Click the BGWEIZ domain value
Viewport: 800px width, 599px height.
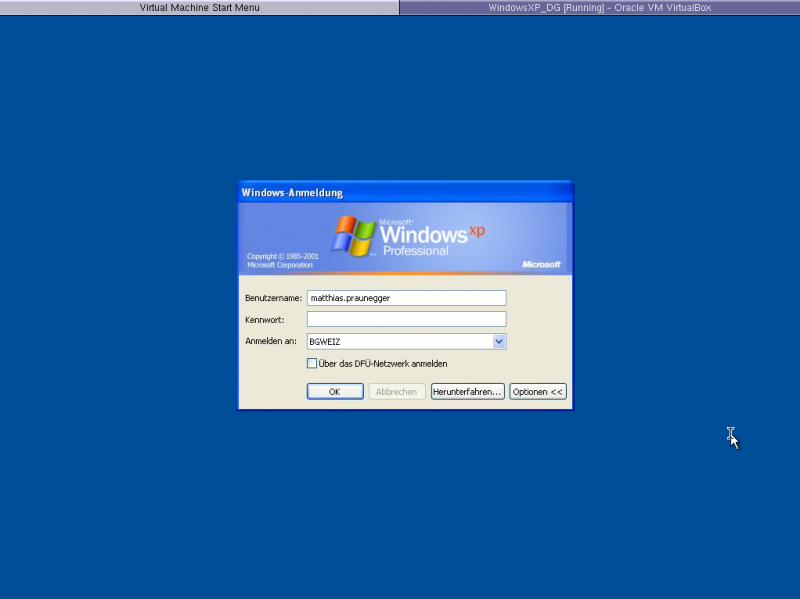(x=325, y=342)
